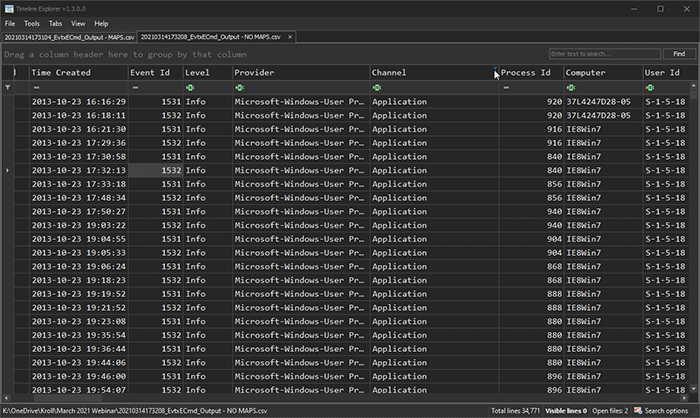The height and width of the screenshot is (418, 700).
Task: Select time cell 2013-10-23 19:44:06
Action: tap(79, 363)
